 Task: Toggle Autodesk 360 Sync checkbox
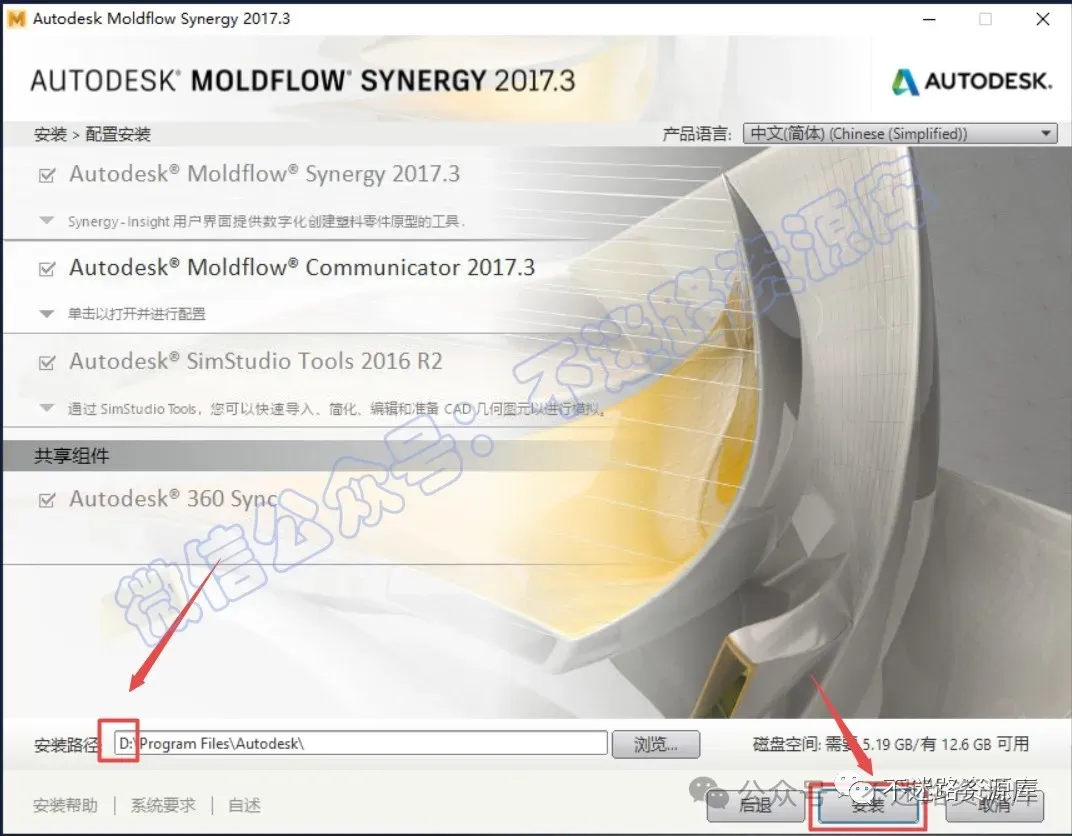tap(47, 500)
